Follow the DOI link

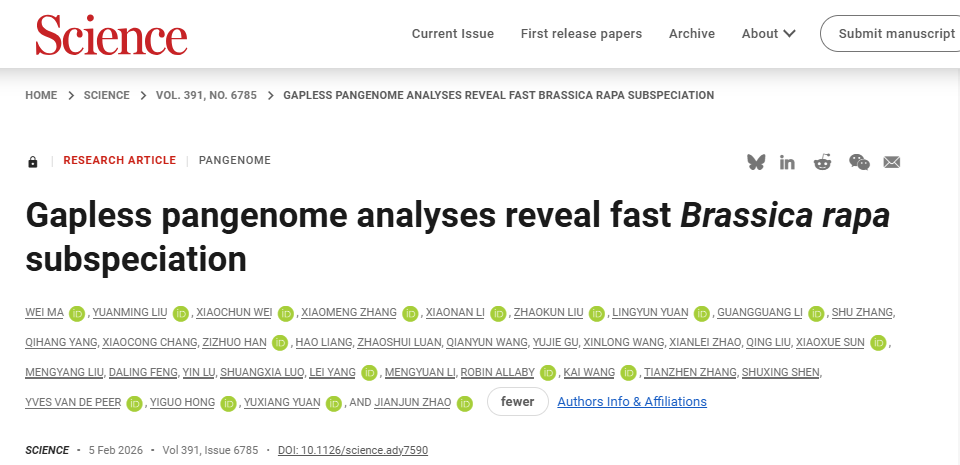(x=353, y=450)
